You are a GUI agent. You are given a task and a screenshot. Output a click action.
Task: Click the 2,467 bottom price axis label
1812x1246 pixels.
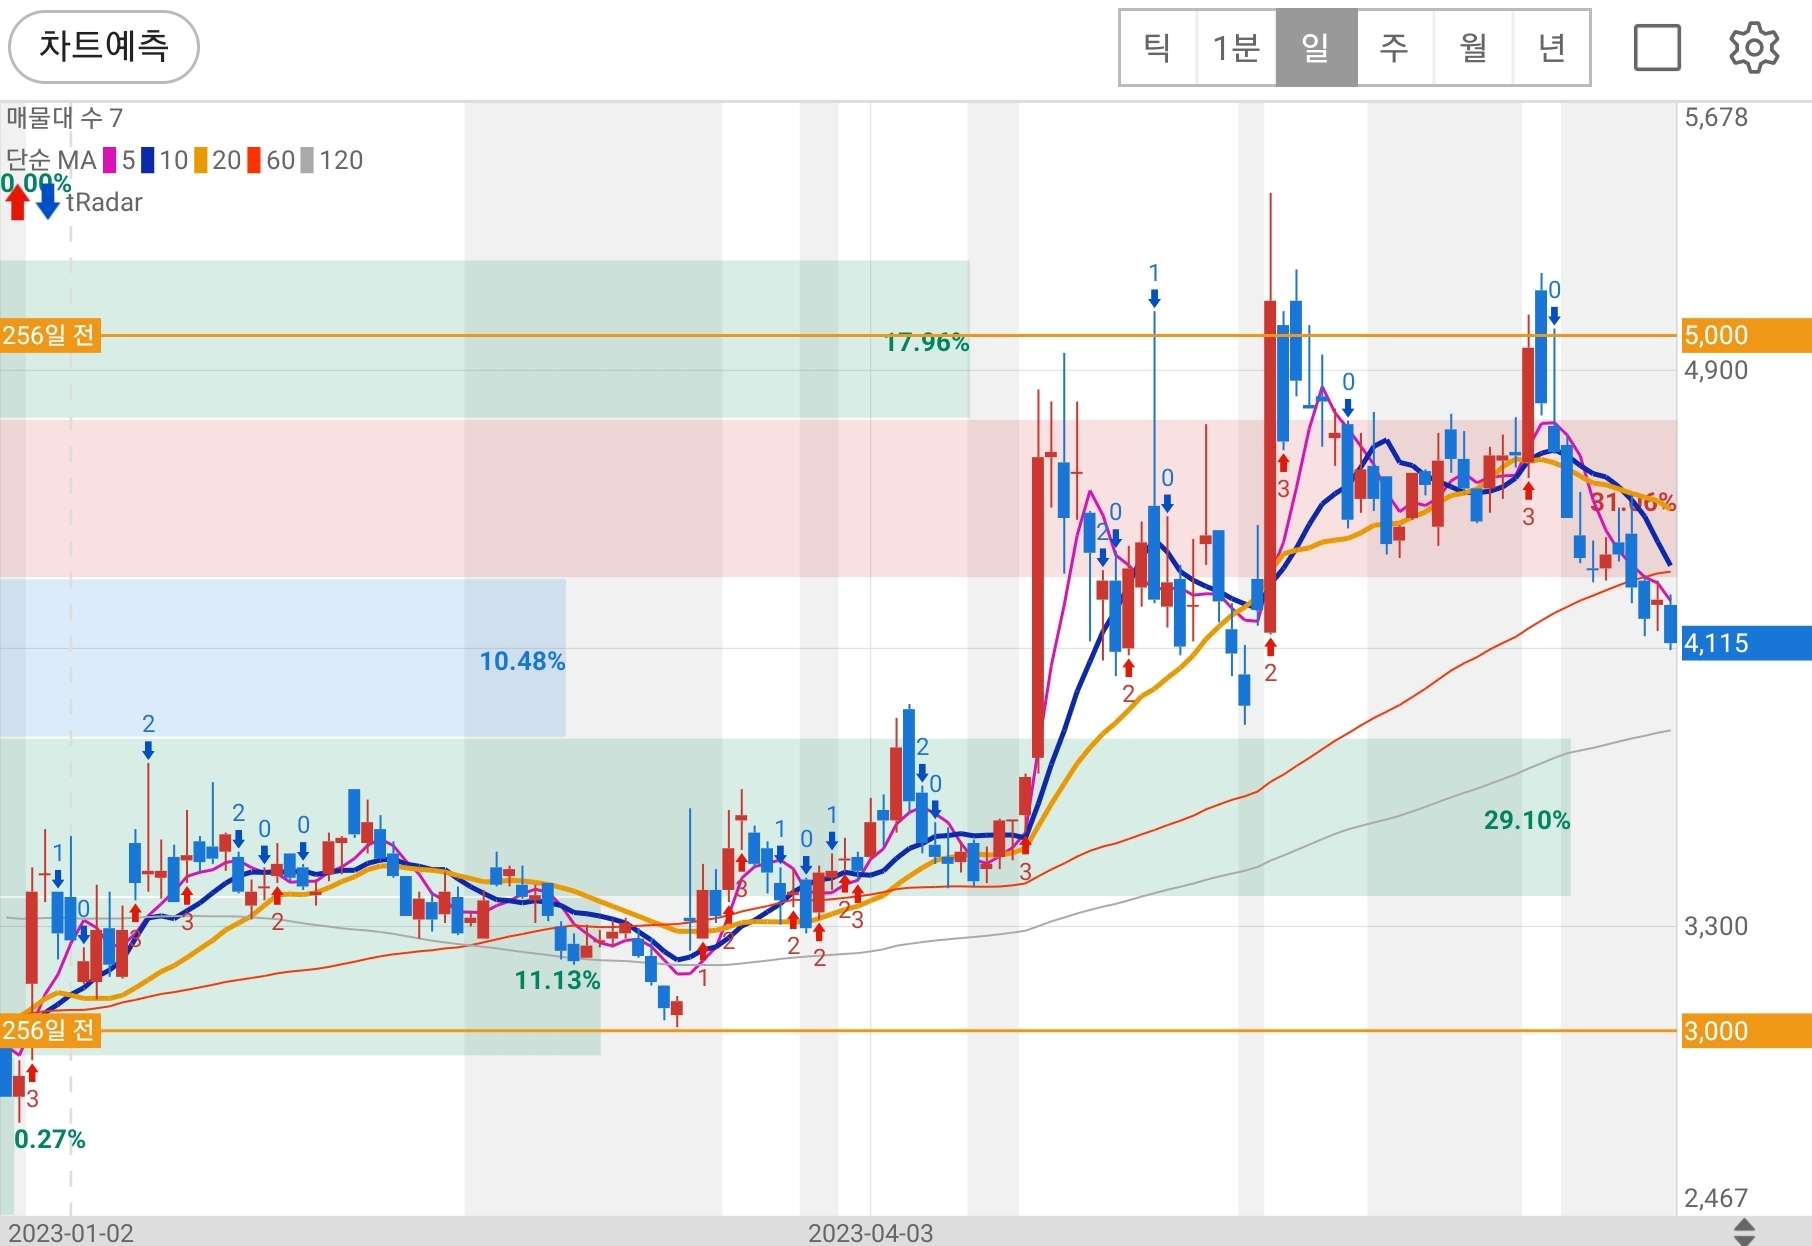click(x=1716, y=1198)
